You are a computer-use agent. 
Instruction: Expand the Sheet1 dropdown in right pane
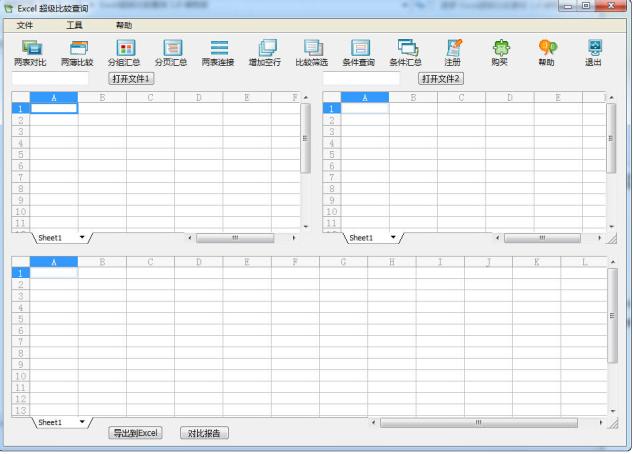(x=393, y=237)
